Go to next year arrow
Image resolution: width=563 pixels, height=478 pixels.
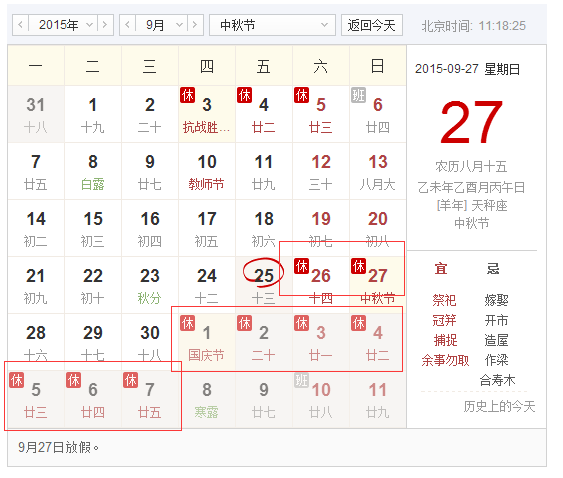(105, 25)
